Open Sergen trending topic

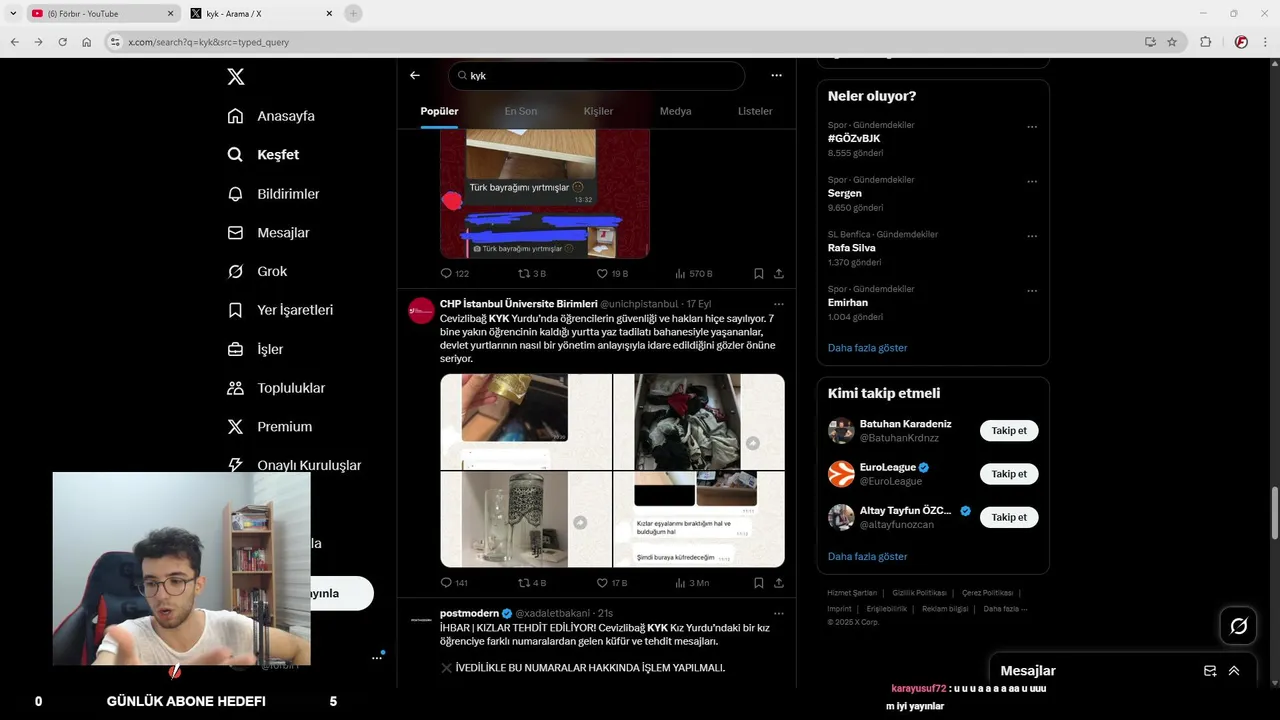845,193
